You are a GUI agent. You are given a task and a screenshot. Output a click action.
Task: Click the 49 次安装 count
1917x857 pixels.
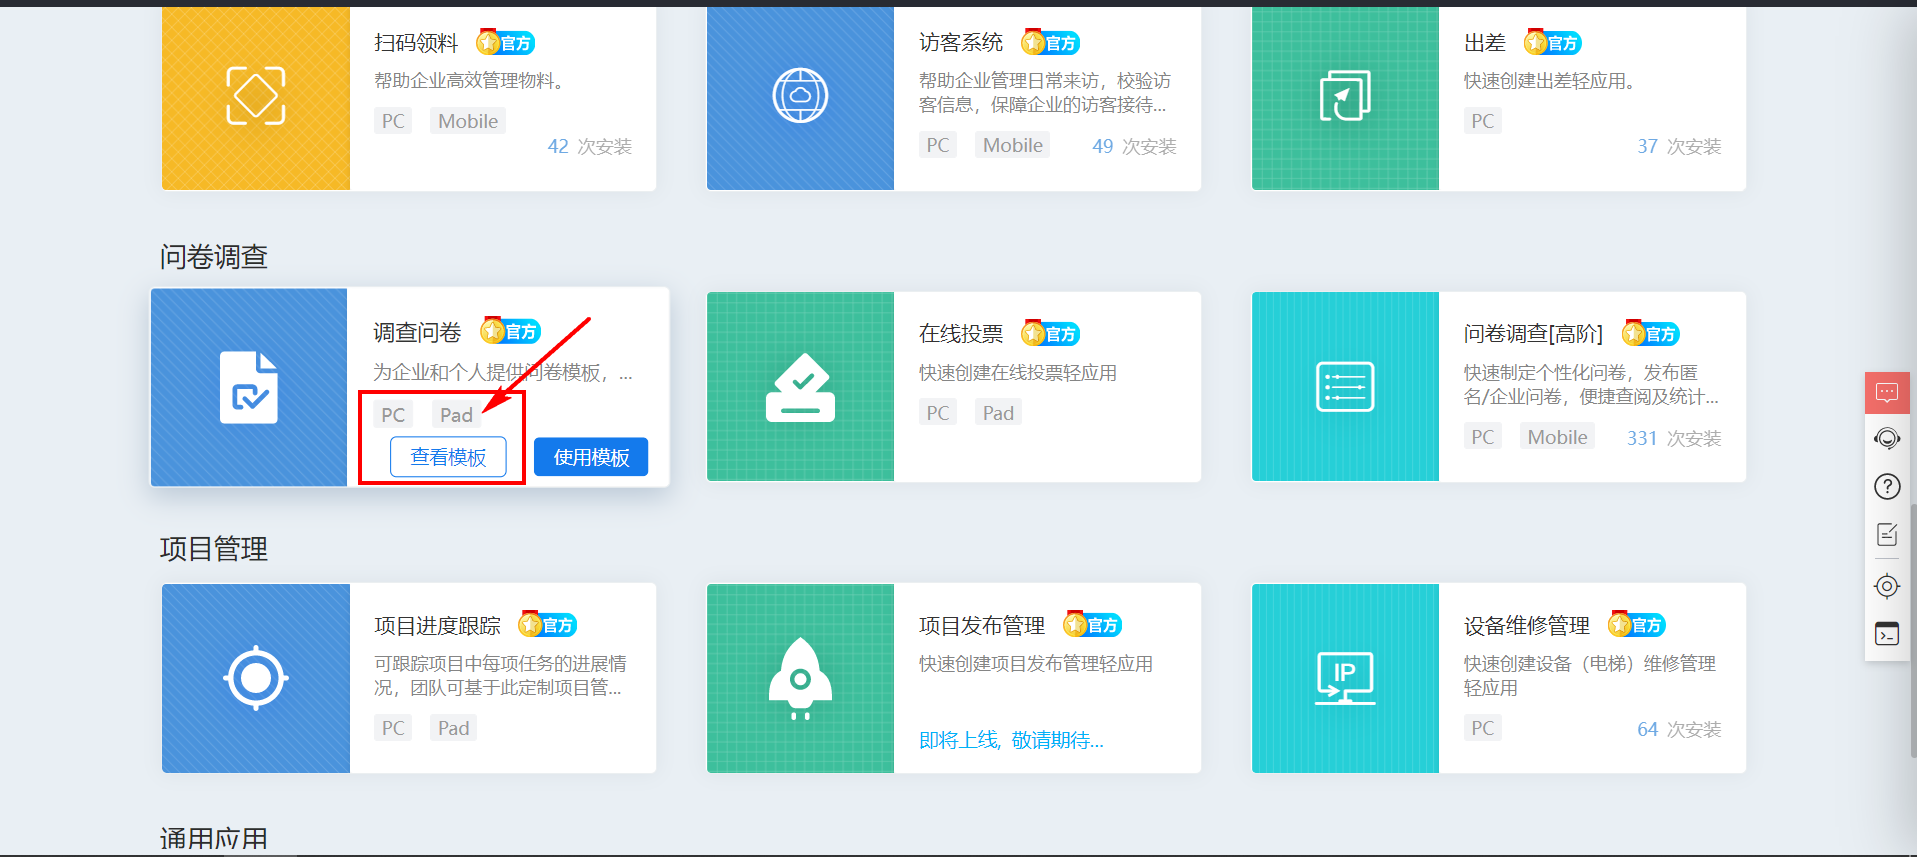coord(1134,146)
